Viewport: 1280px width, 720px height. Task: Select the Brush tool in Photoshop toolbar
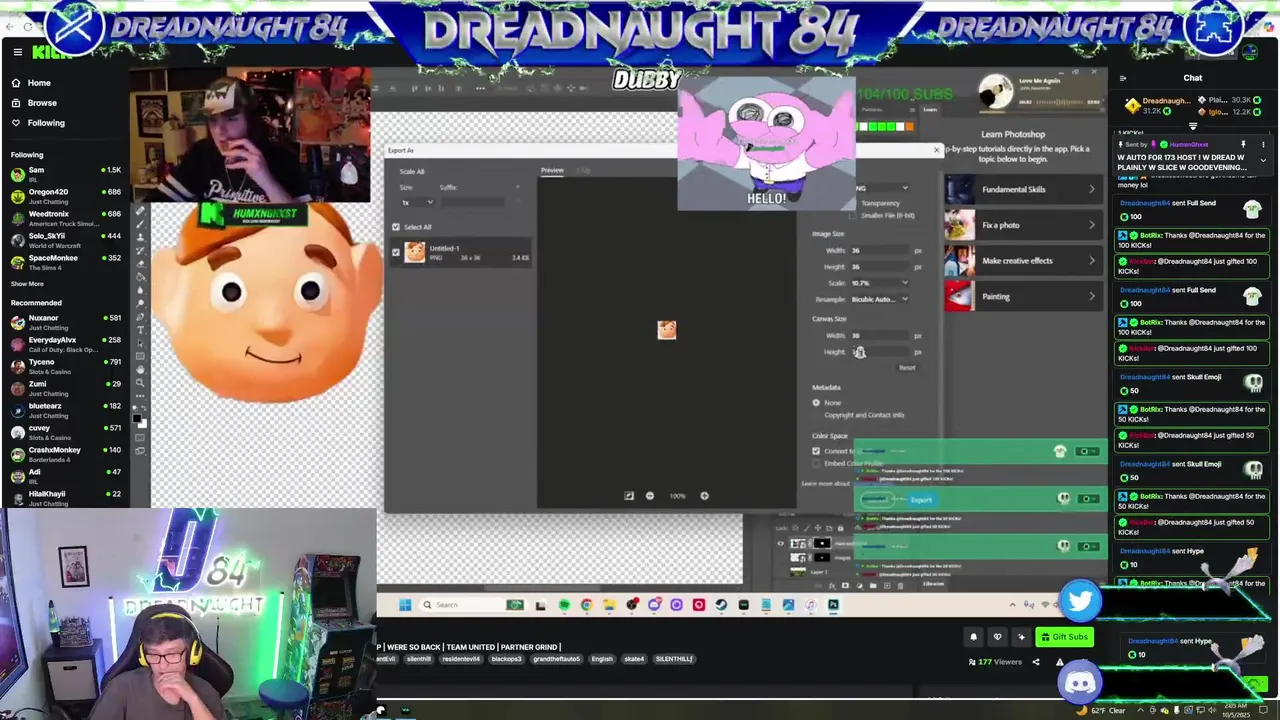[140, 224]
